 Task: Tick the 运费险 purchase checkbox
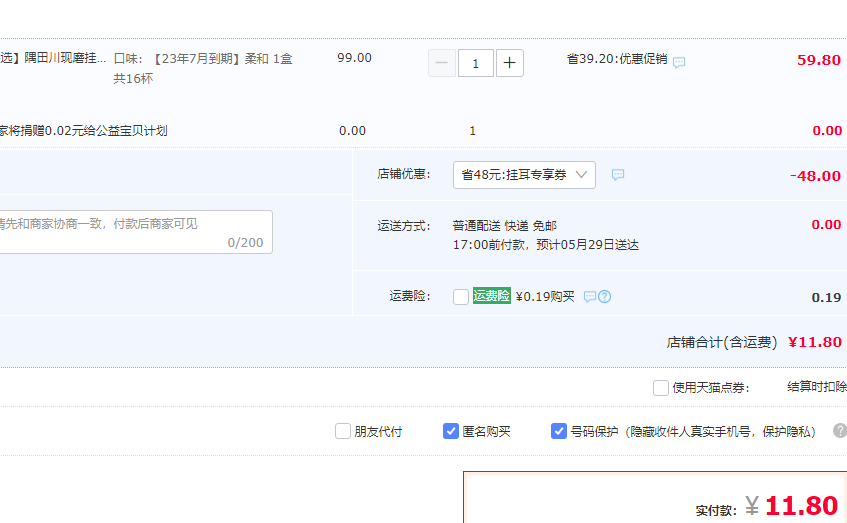pyautogui.click(x=461, y=297)
